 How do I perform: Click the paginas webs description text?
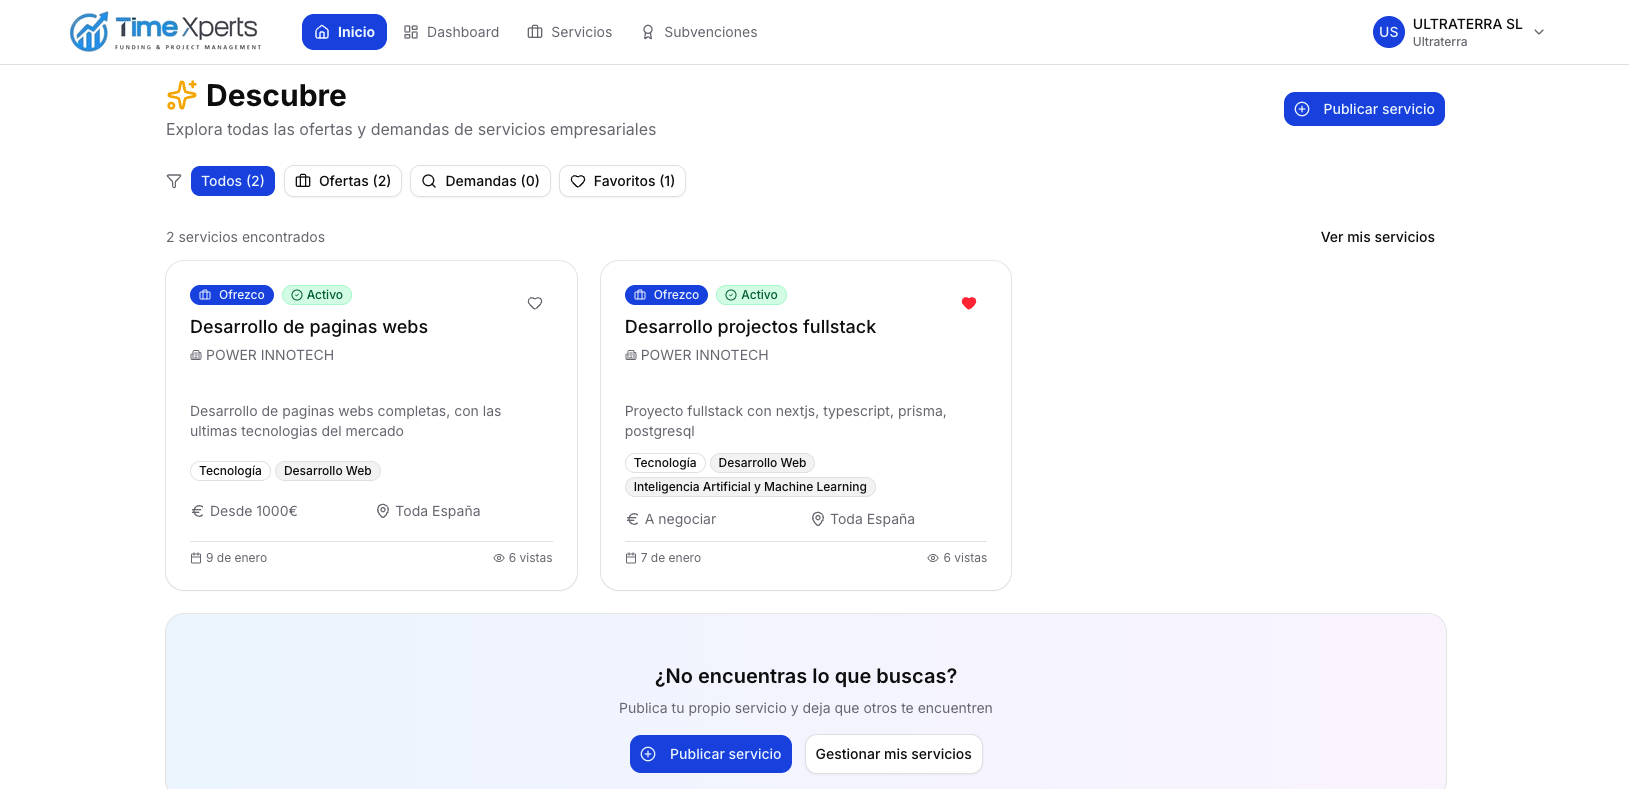346,421
